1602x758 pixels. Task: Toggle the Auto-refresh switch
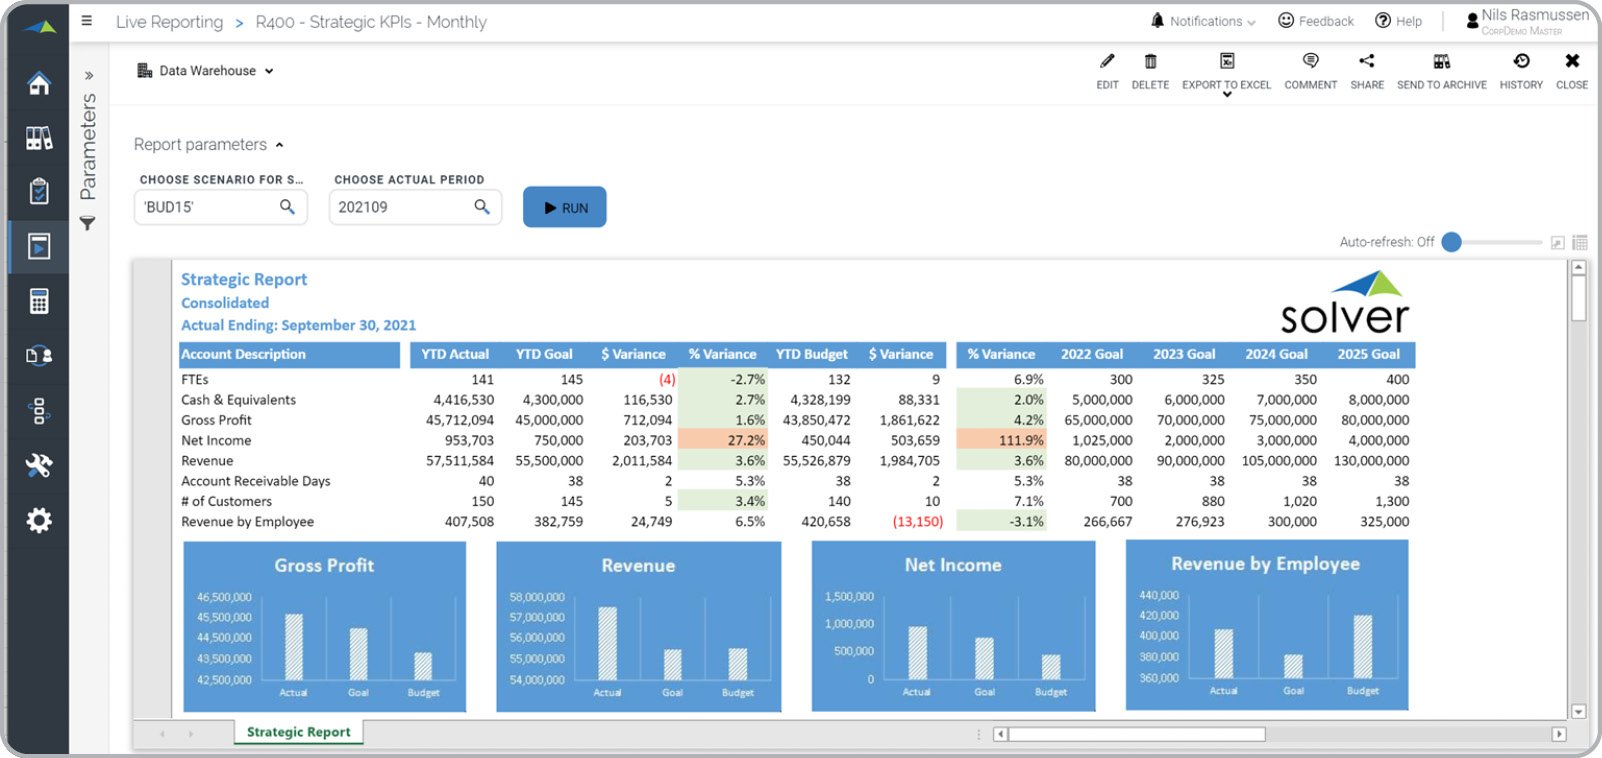1453,242
